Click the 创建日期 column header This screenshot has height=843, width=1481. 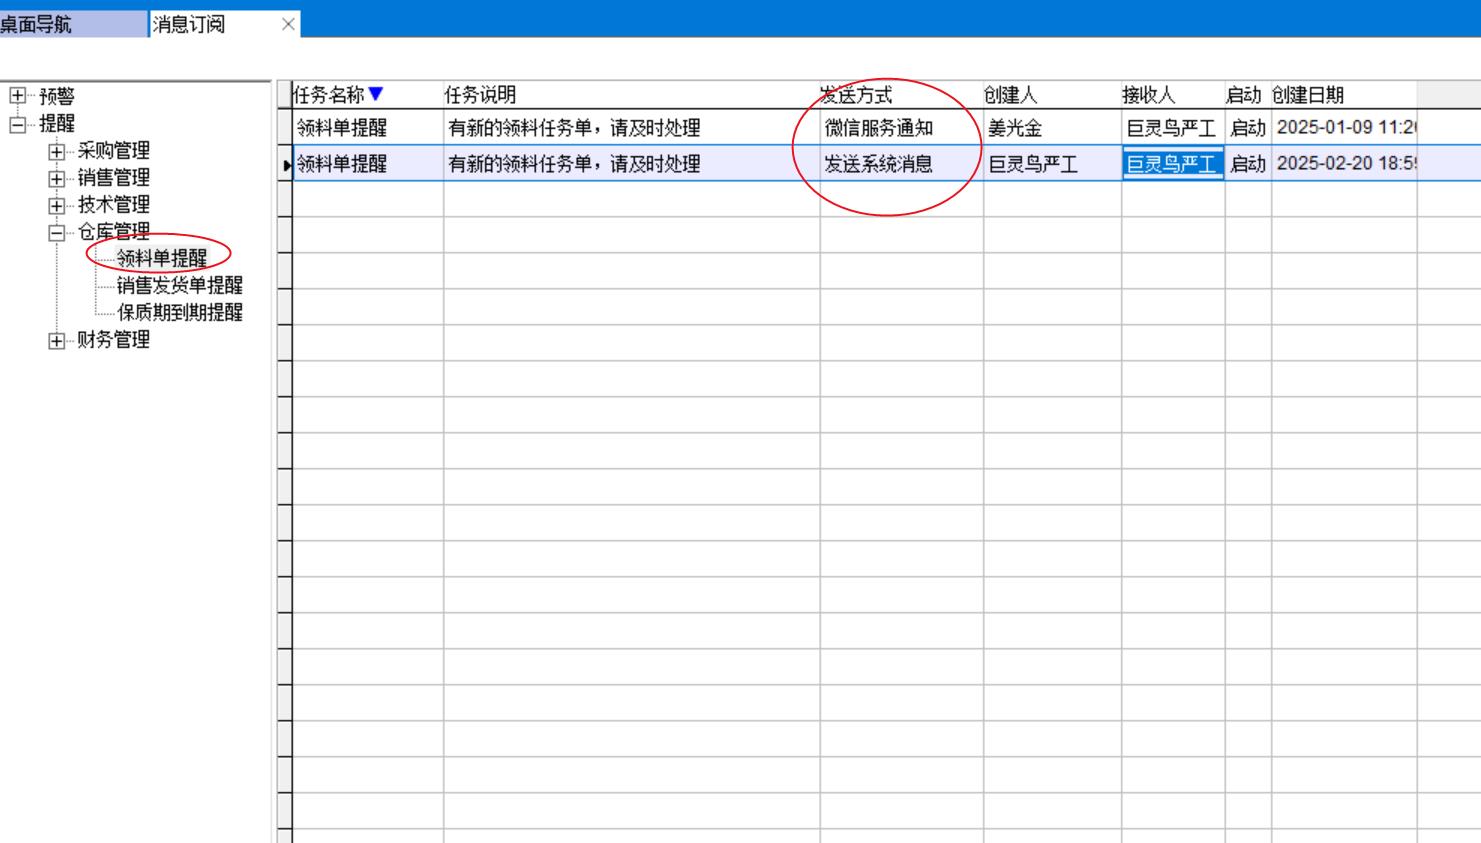pos(1308,95)
